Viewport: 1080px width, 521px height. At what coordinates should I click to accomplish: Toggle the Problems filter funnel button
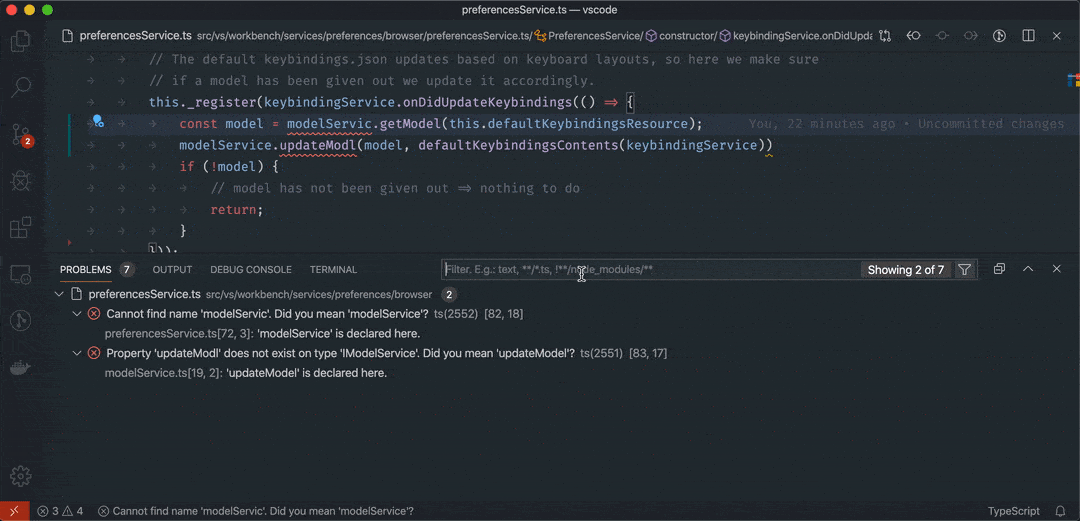point(964,270)
